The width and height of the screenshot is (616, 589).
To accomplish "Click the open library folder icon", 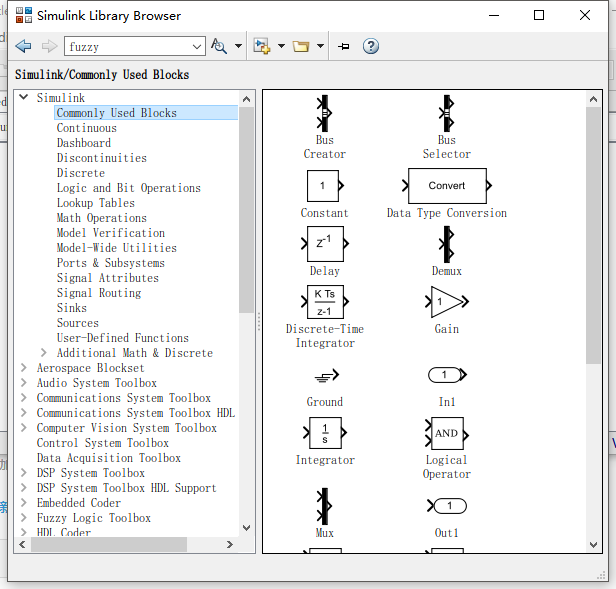I will pyautogui.click(x=301, y=46).
